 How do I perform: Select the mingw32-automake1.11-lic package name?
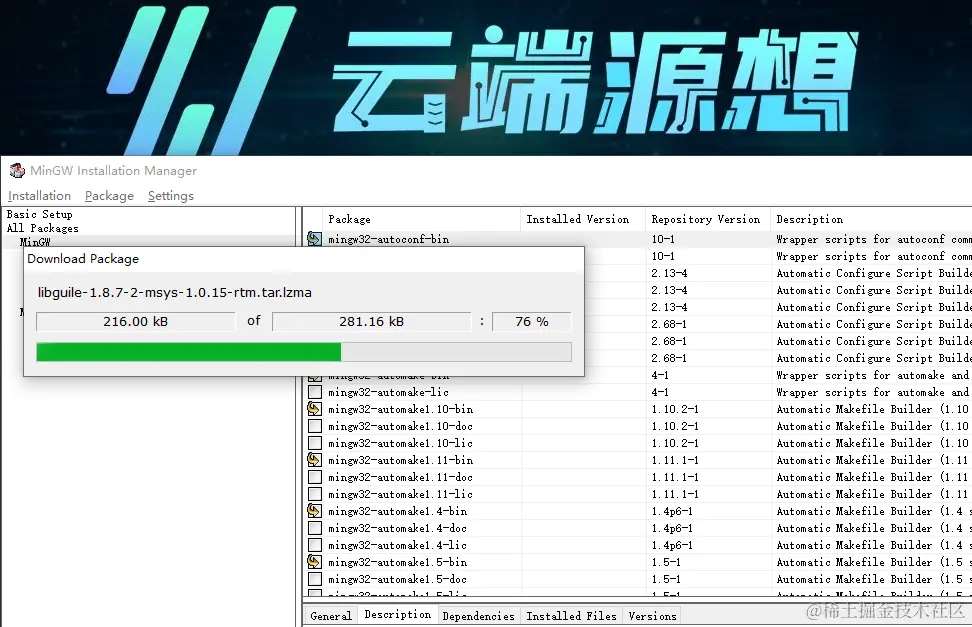pos(400,494)
